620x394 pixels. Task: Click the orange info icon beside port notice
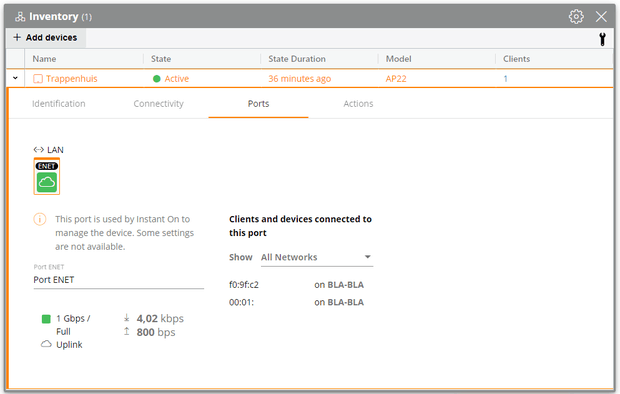[x=40, y=219]
